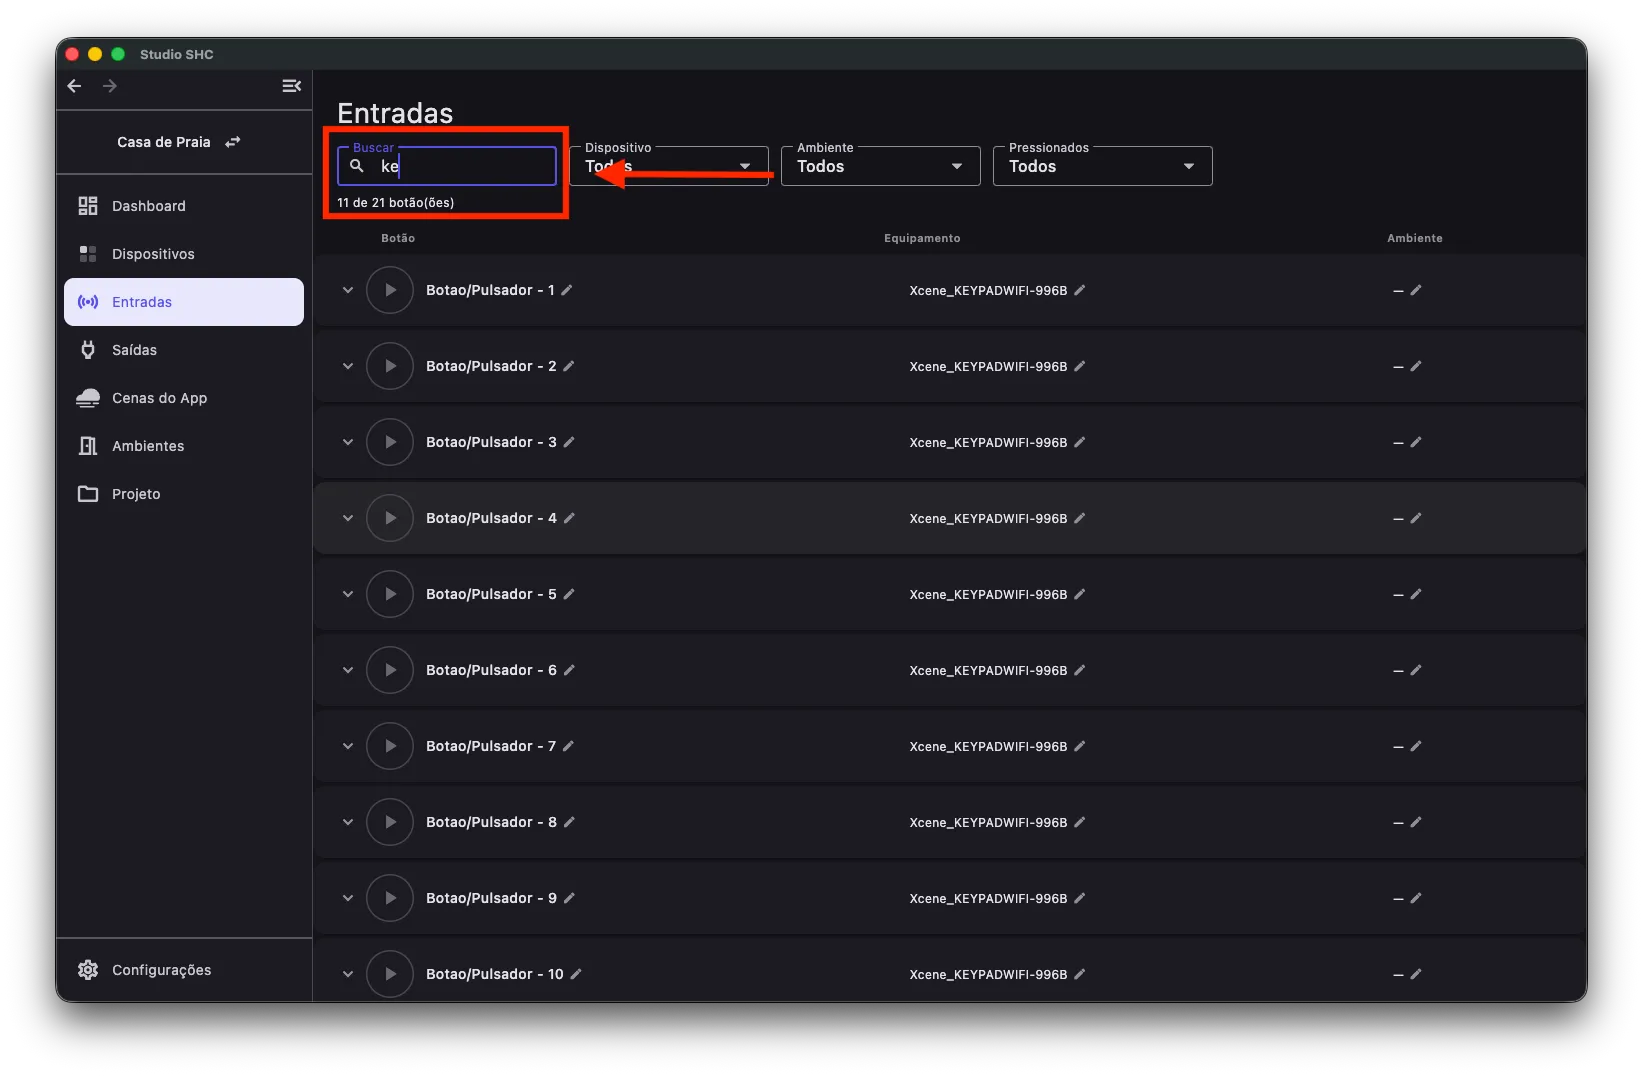This screenshot has height=1076, width=1643.
Task: Expand the Botao/Pulsador - 6 row
Action: [348, 670]
